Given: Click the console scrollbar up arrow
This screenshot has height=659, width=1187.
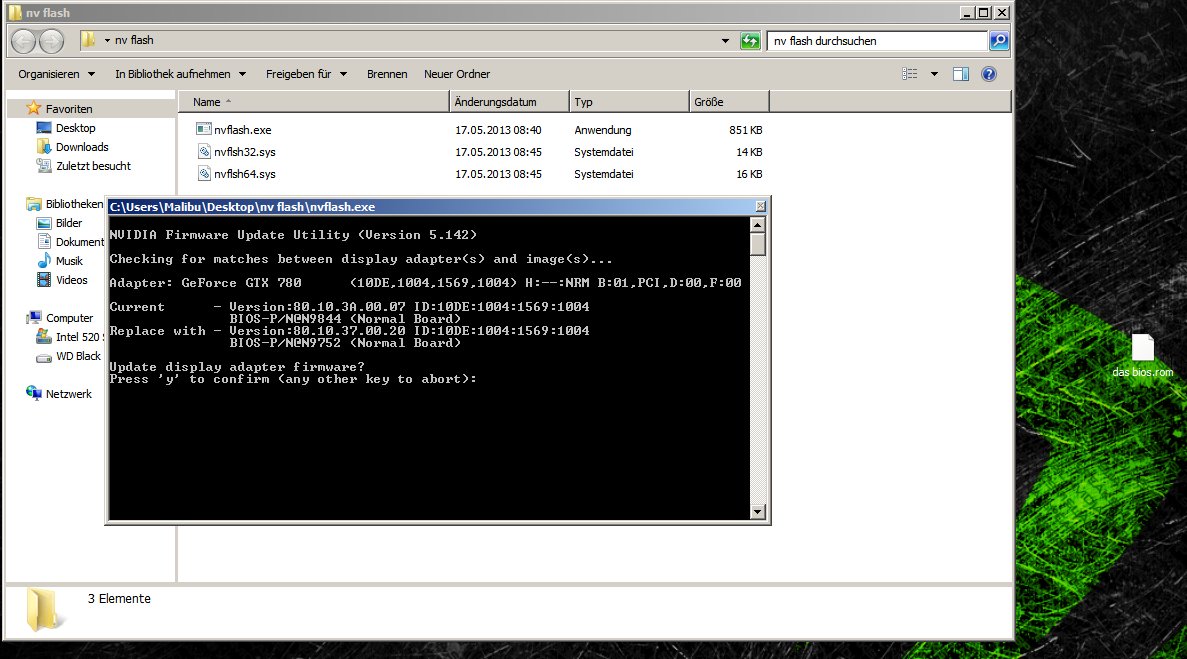Looking at the screenshot, I should (757, 225).
